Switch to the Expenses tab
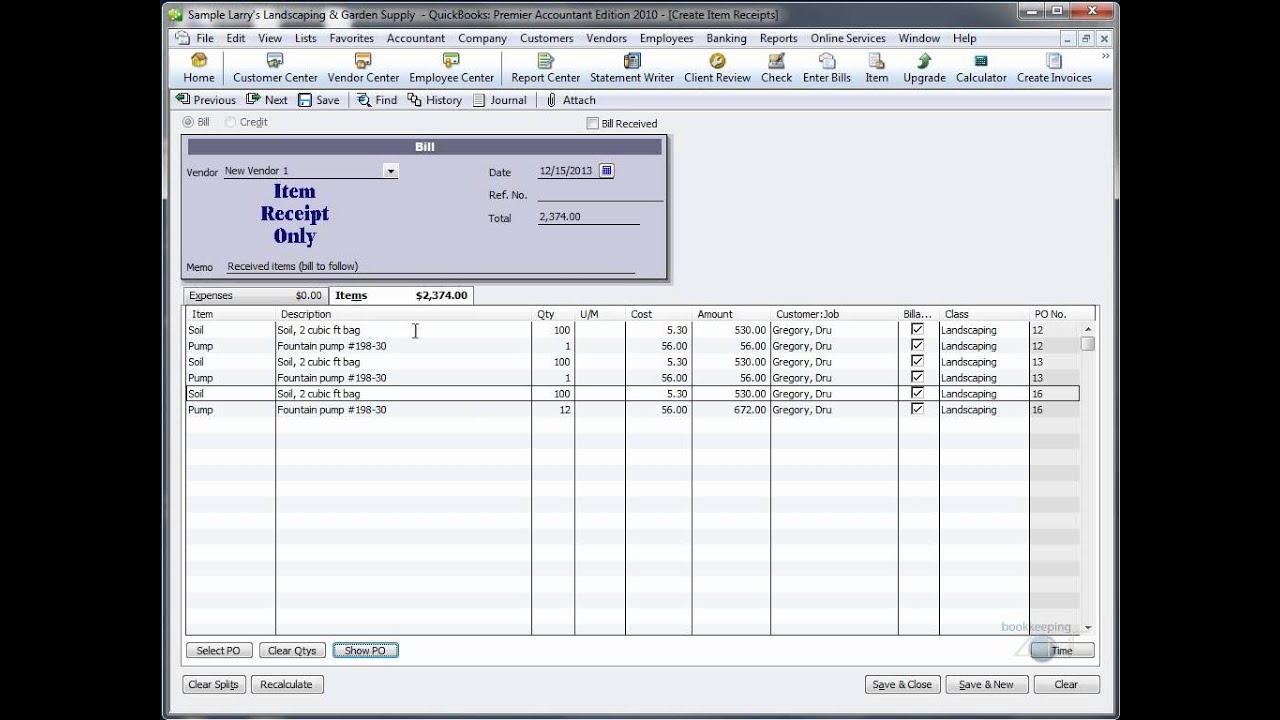The image size is (1280, 720). pos(256,295)
